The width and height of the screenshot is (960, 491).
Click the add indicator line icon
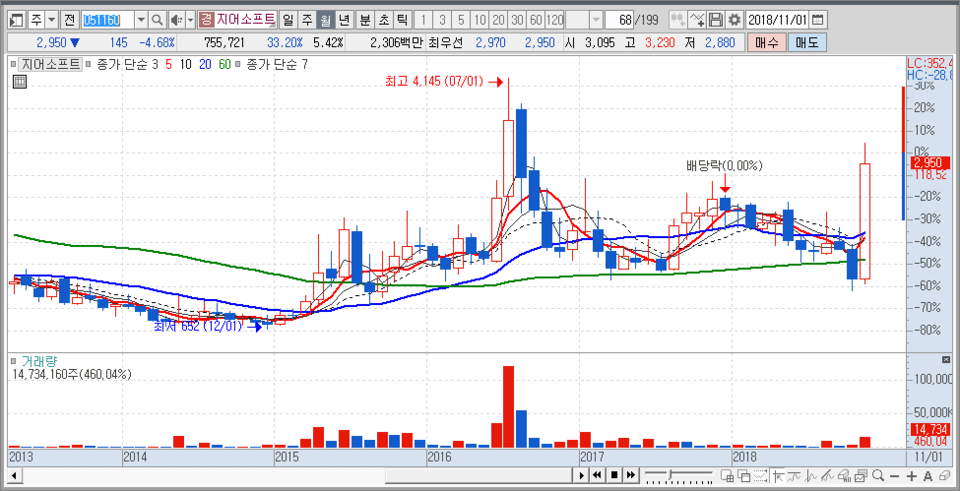pos(697,20)
